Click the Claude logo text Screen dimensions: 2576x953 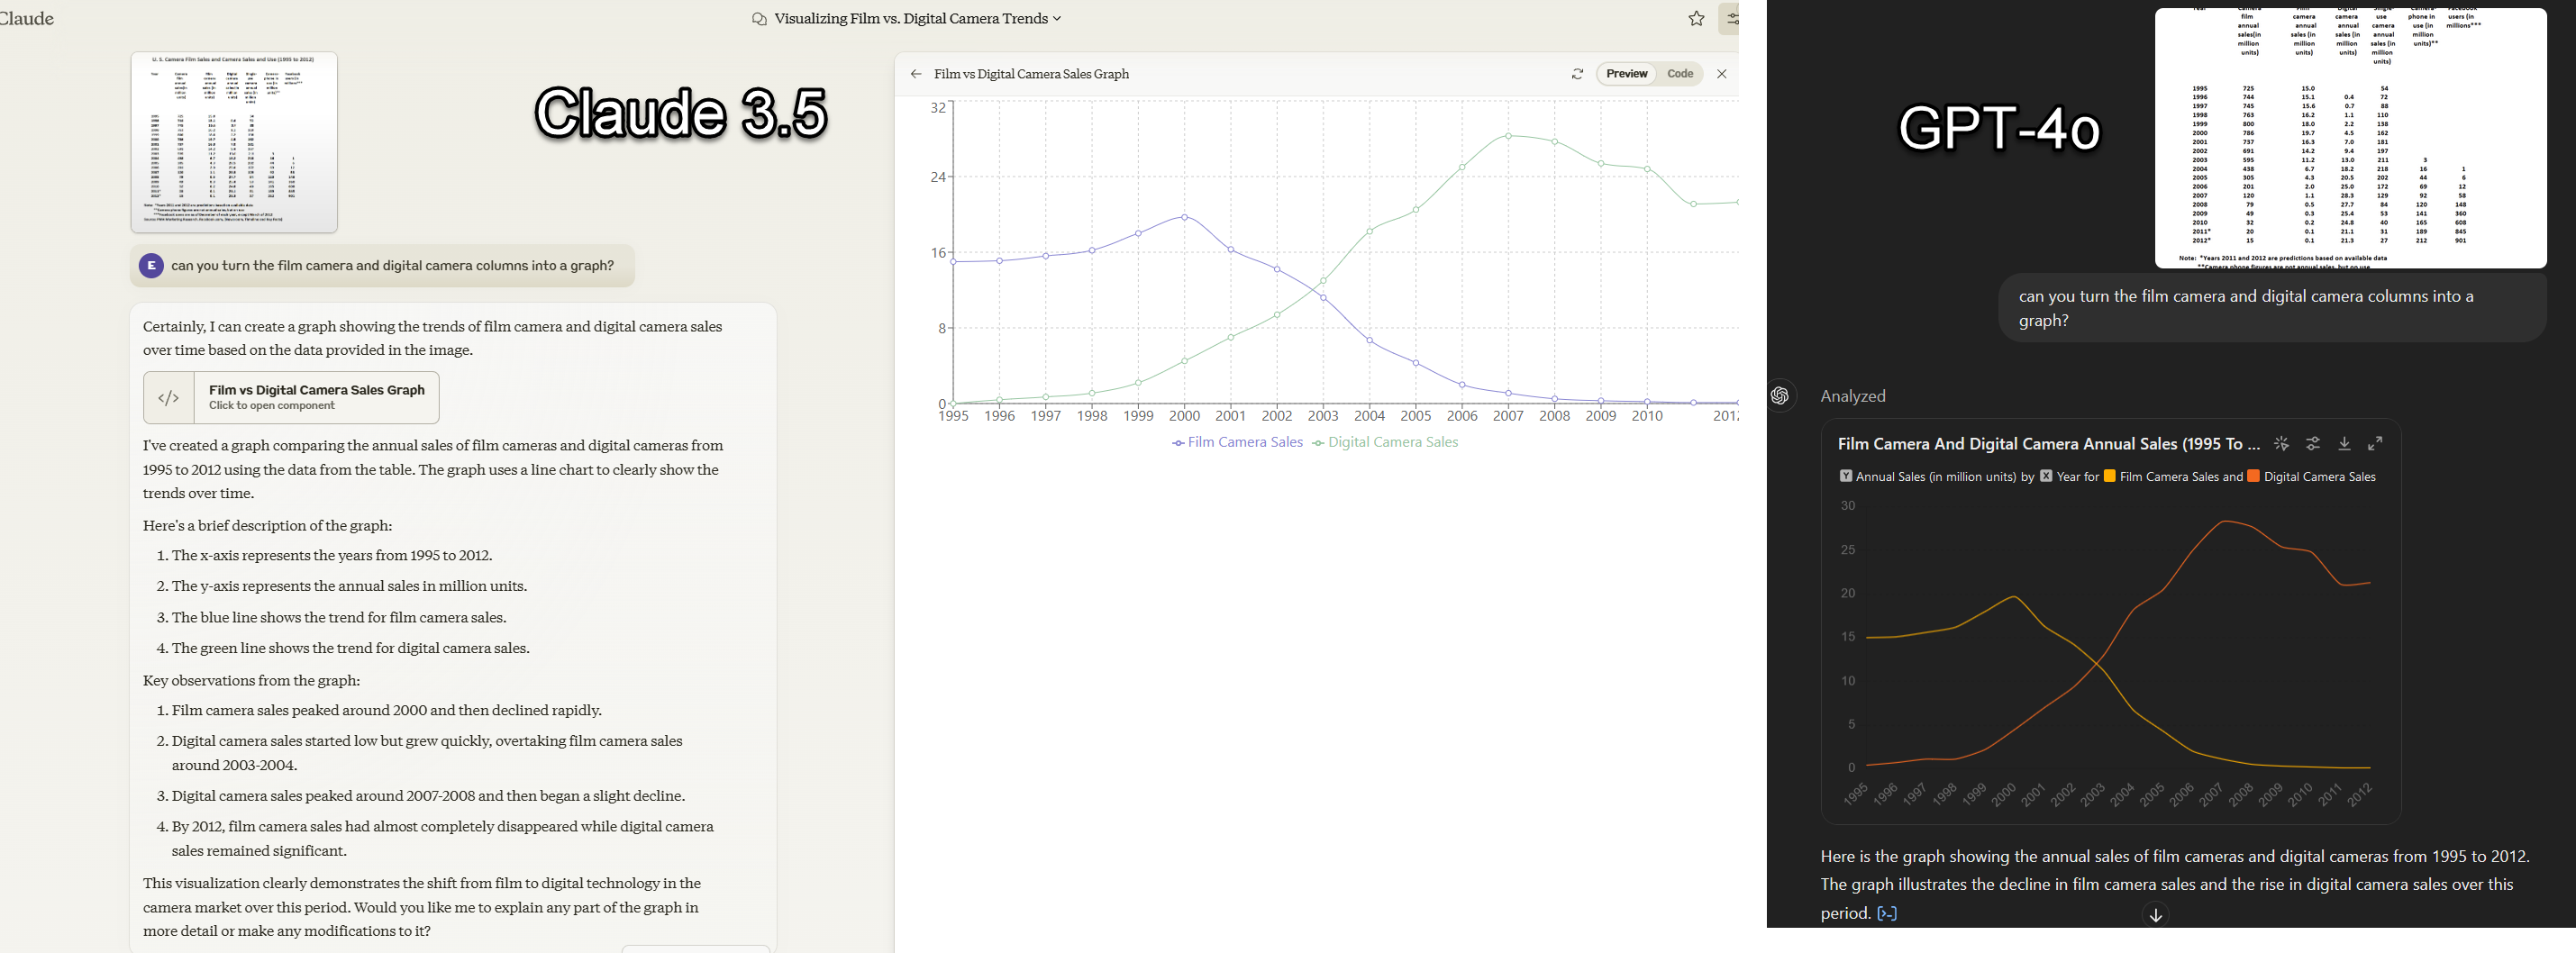tap(26, 18)
